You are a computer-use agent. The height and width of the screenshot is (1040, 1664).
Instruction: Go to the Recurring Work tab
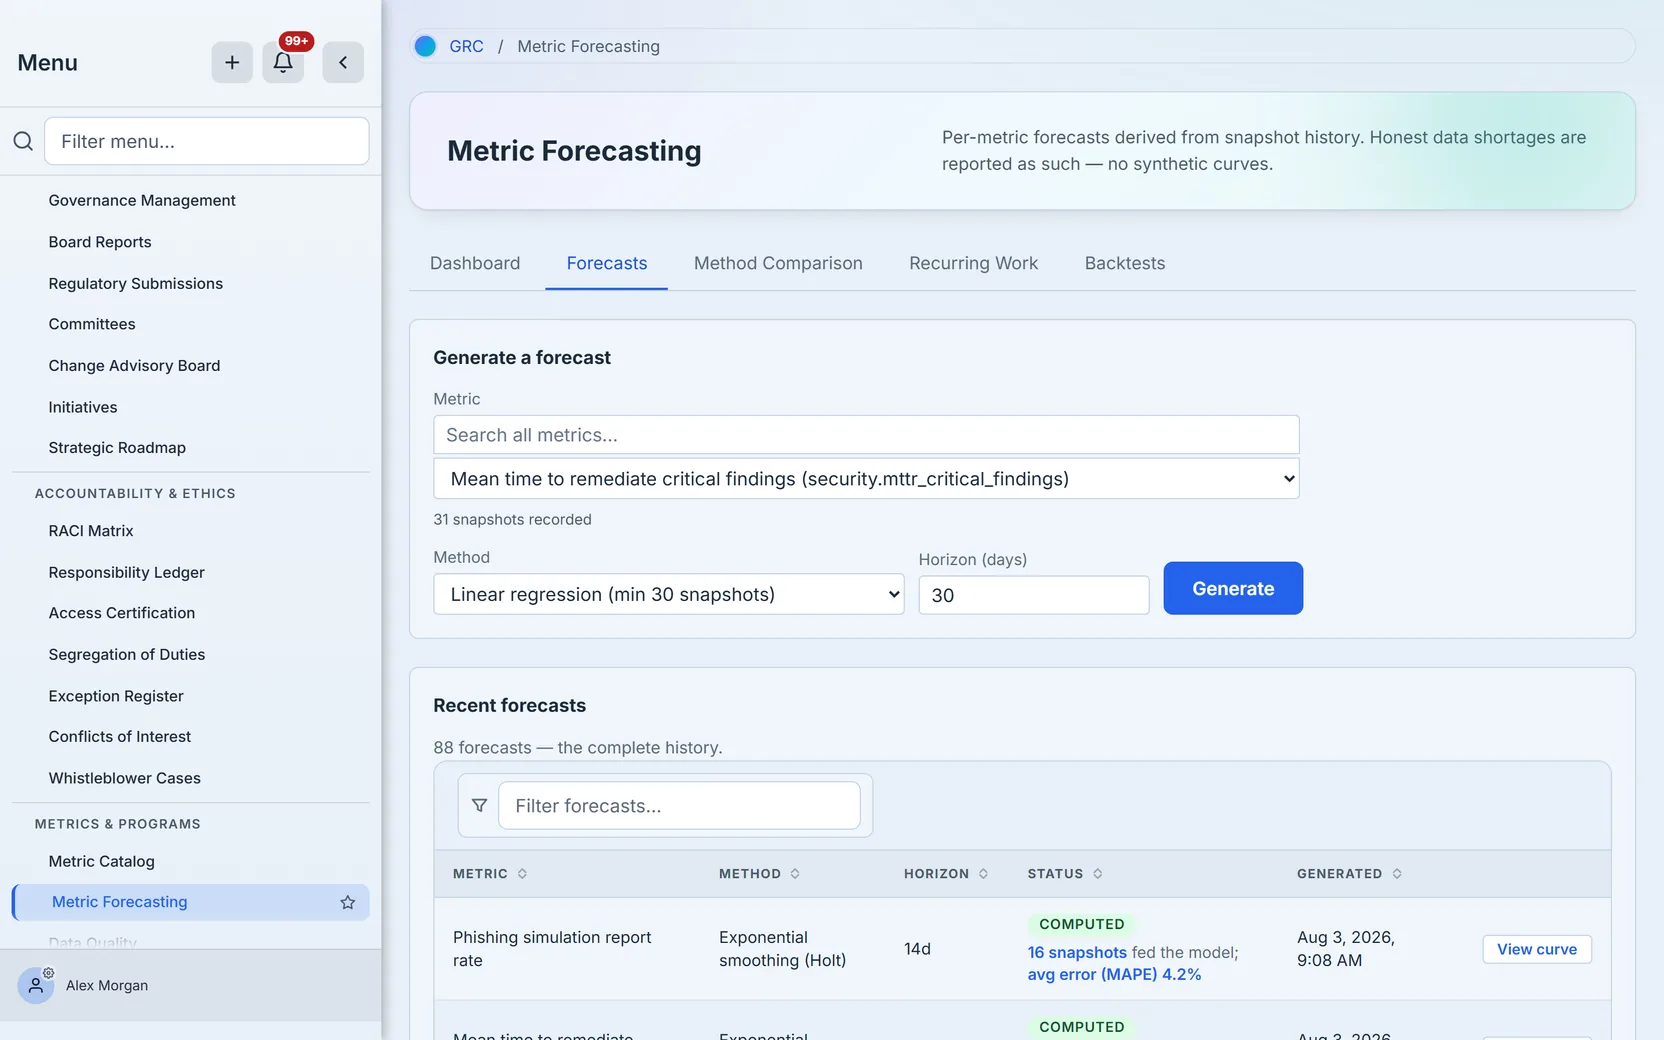point(973,263)
